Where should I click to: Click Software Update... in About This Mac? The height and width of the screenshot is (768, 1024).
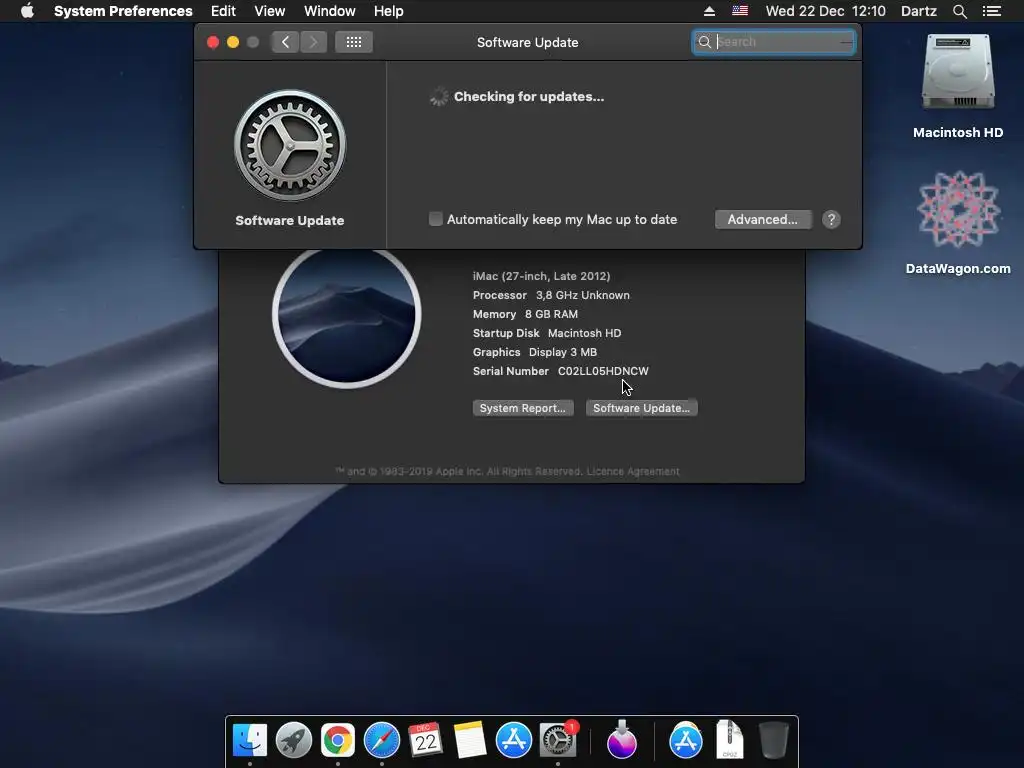(x=641, y=408)
